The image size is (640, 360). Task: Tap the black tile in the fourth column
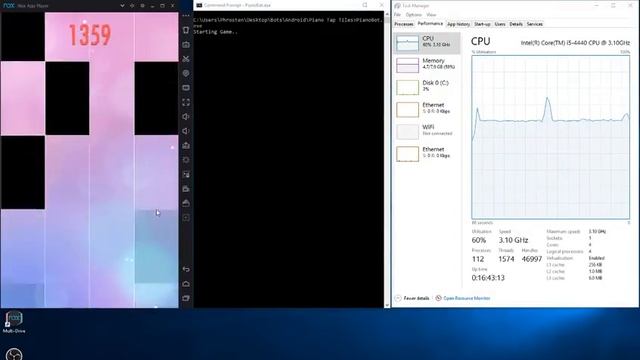click(156, 98)
